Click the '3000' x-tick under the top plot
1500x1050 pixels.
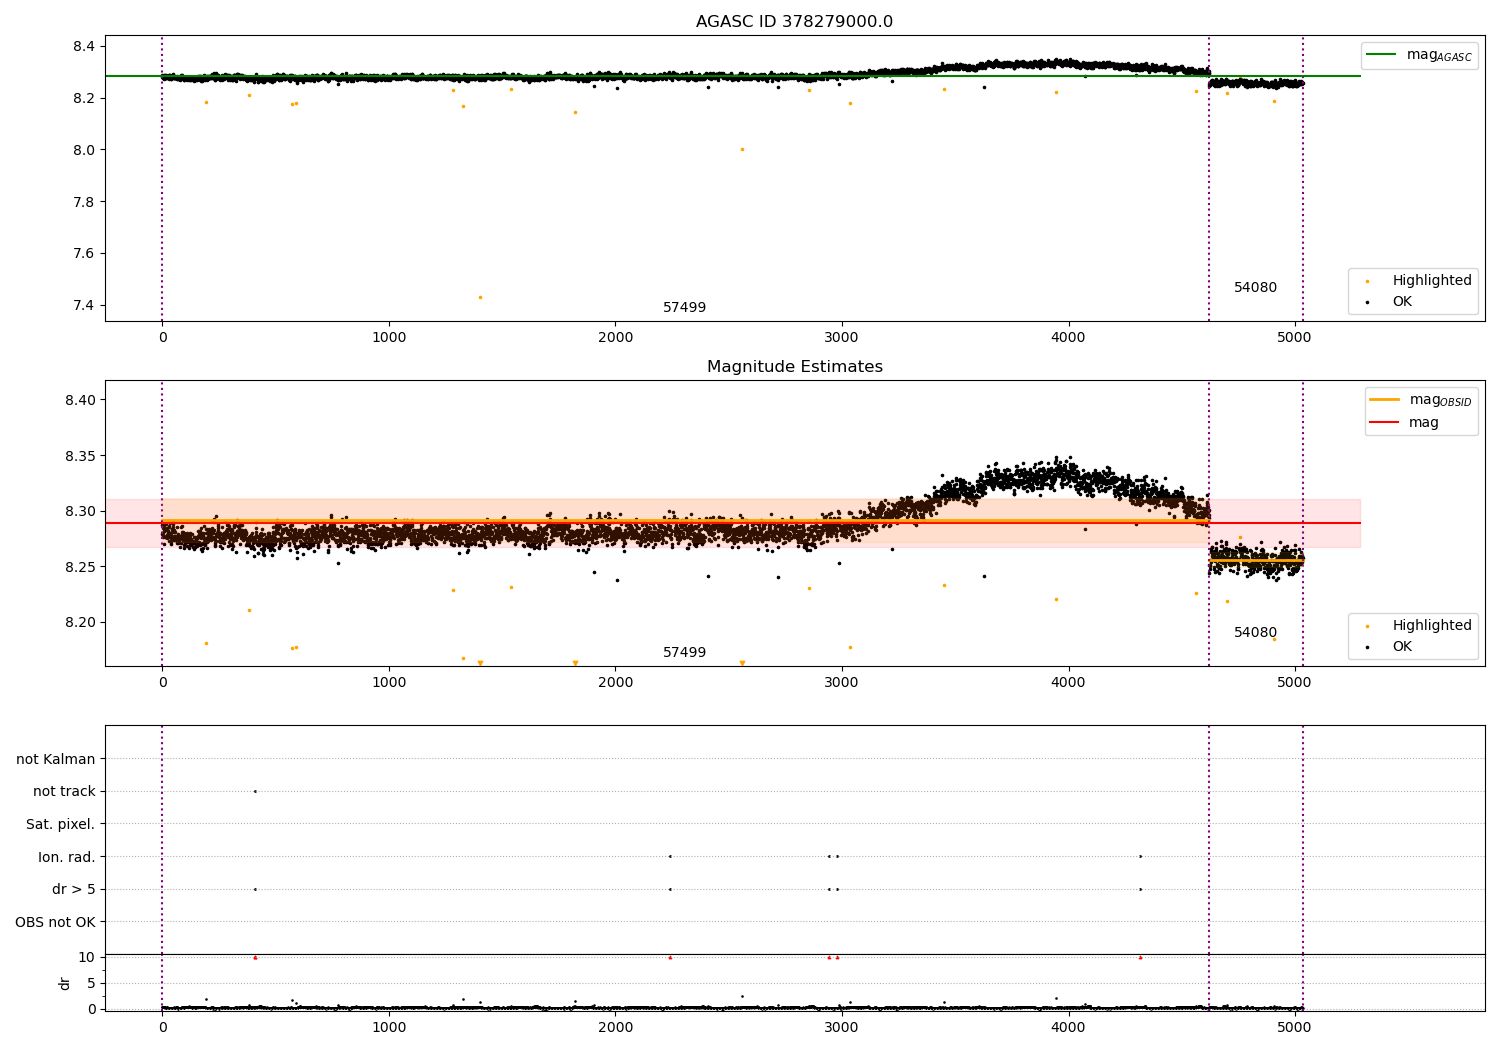(842, 338)
